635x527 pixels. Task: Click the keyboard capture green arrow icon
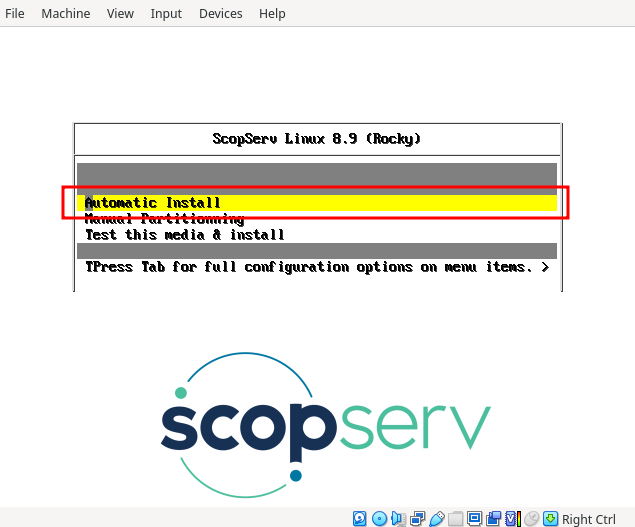[x=550, y=518]
